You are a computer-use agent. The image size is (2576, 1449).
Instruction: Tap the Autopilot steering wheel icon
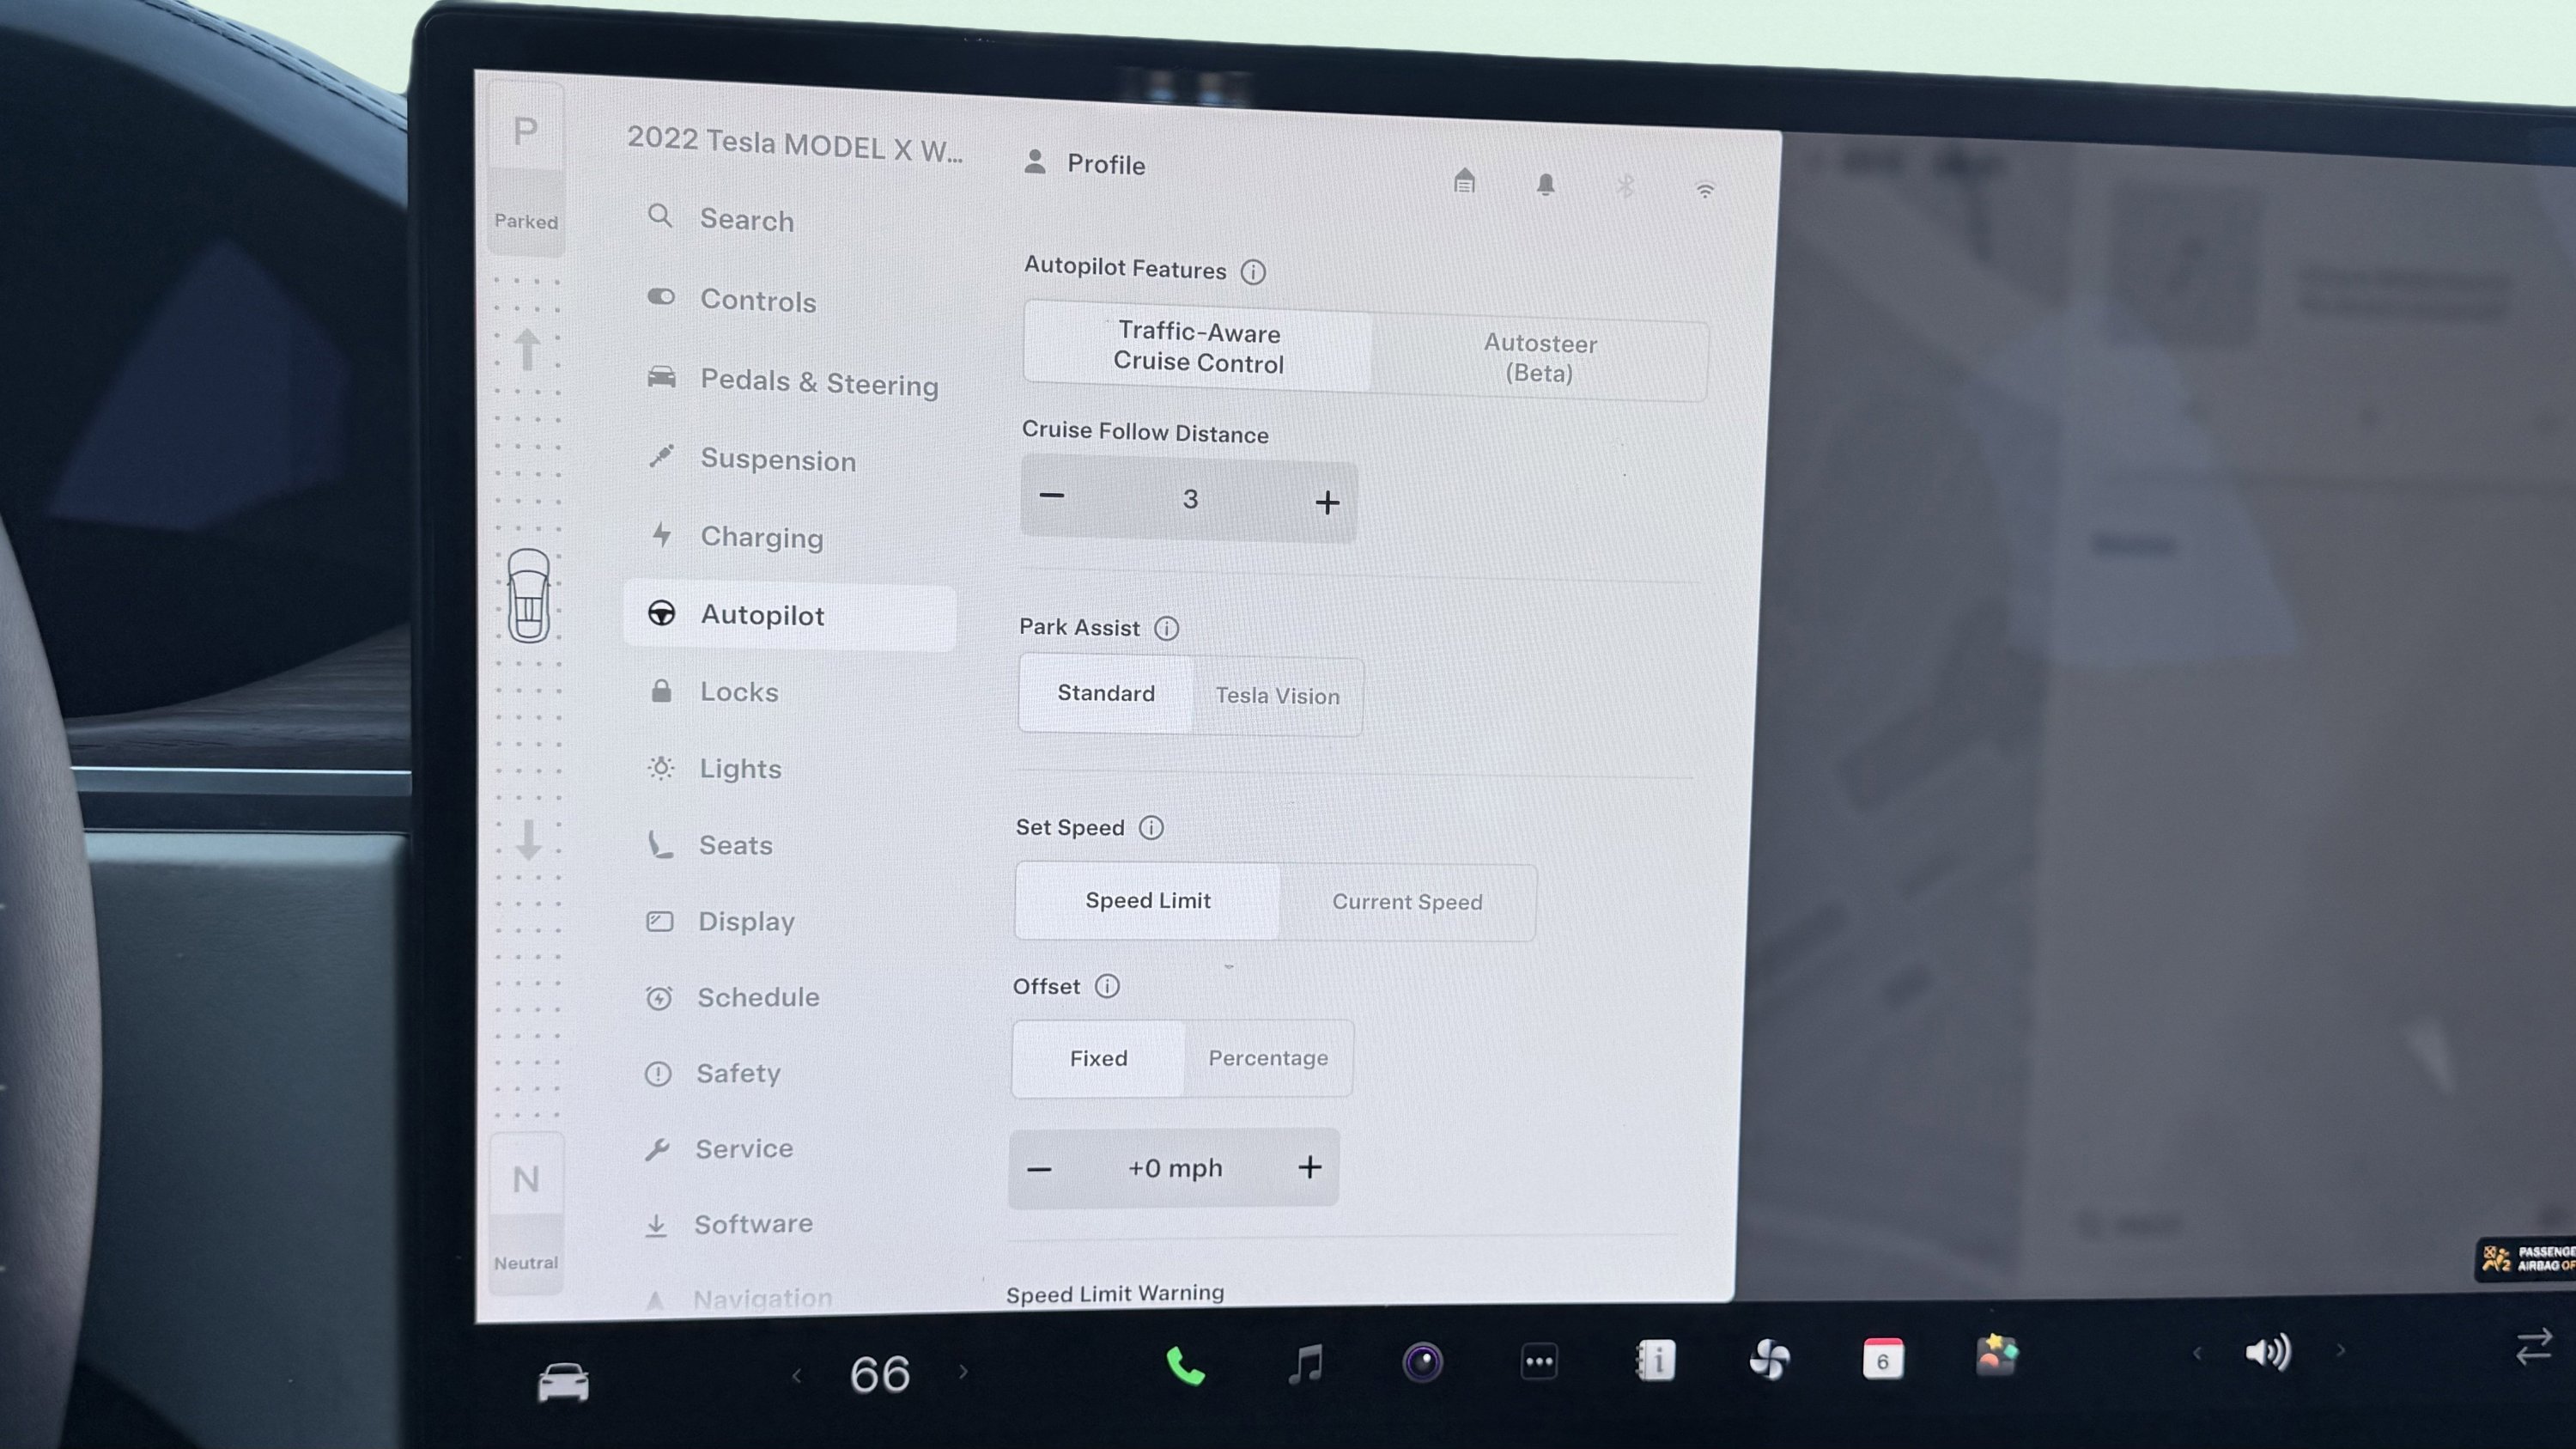click(x=661, y=613)
